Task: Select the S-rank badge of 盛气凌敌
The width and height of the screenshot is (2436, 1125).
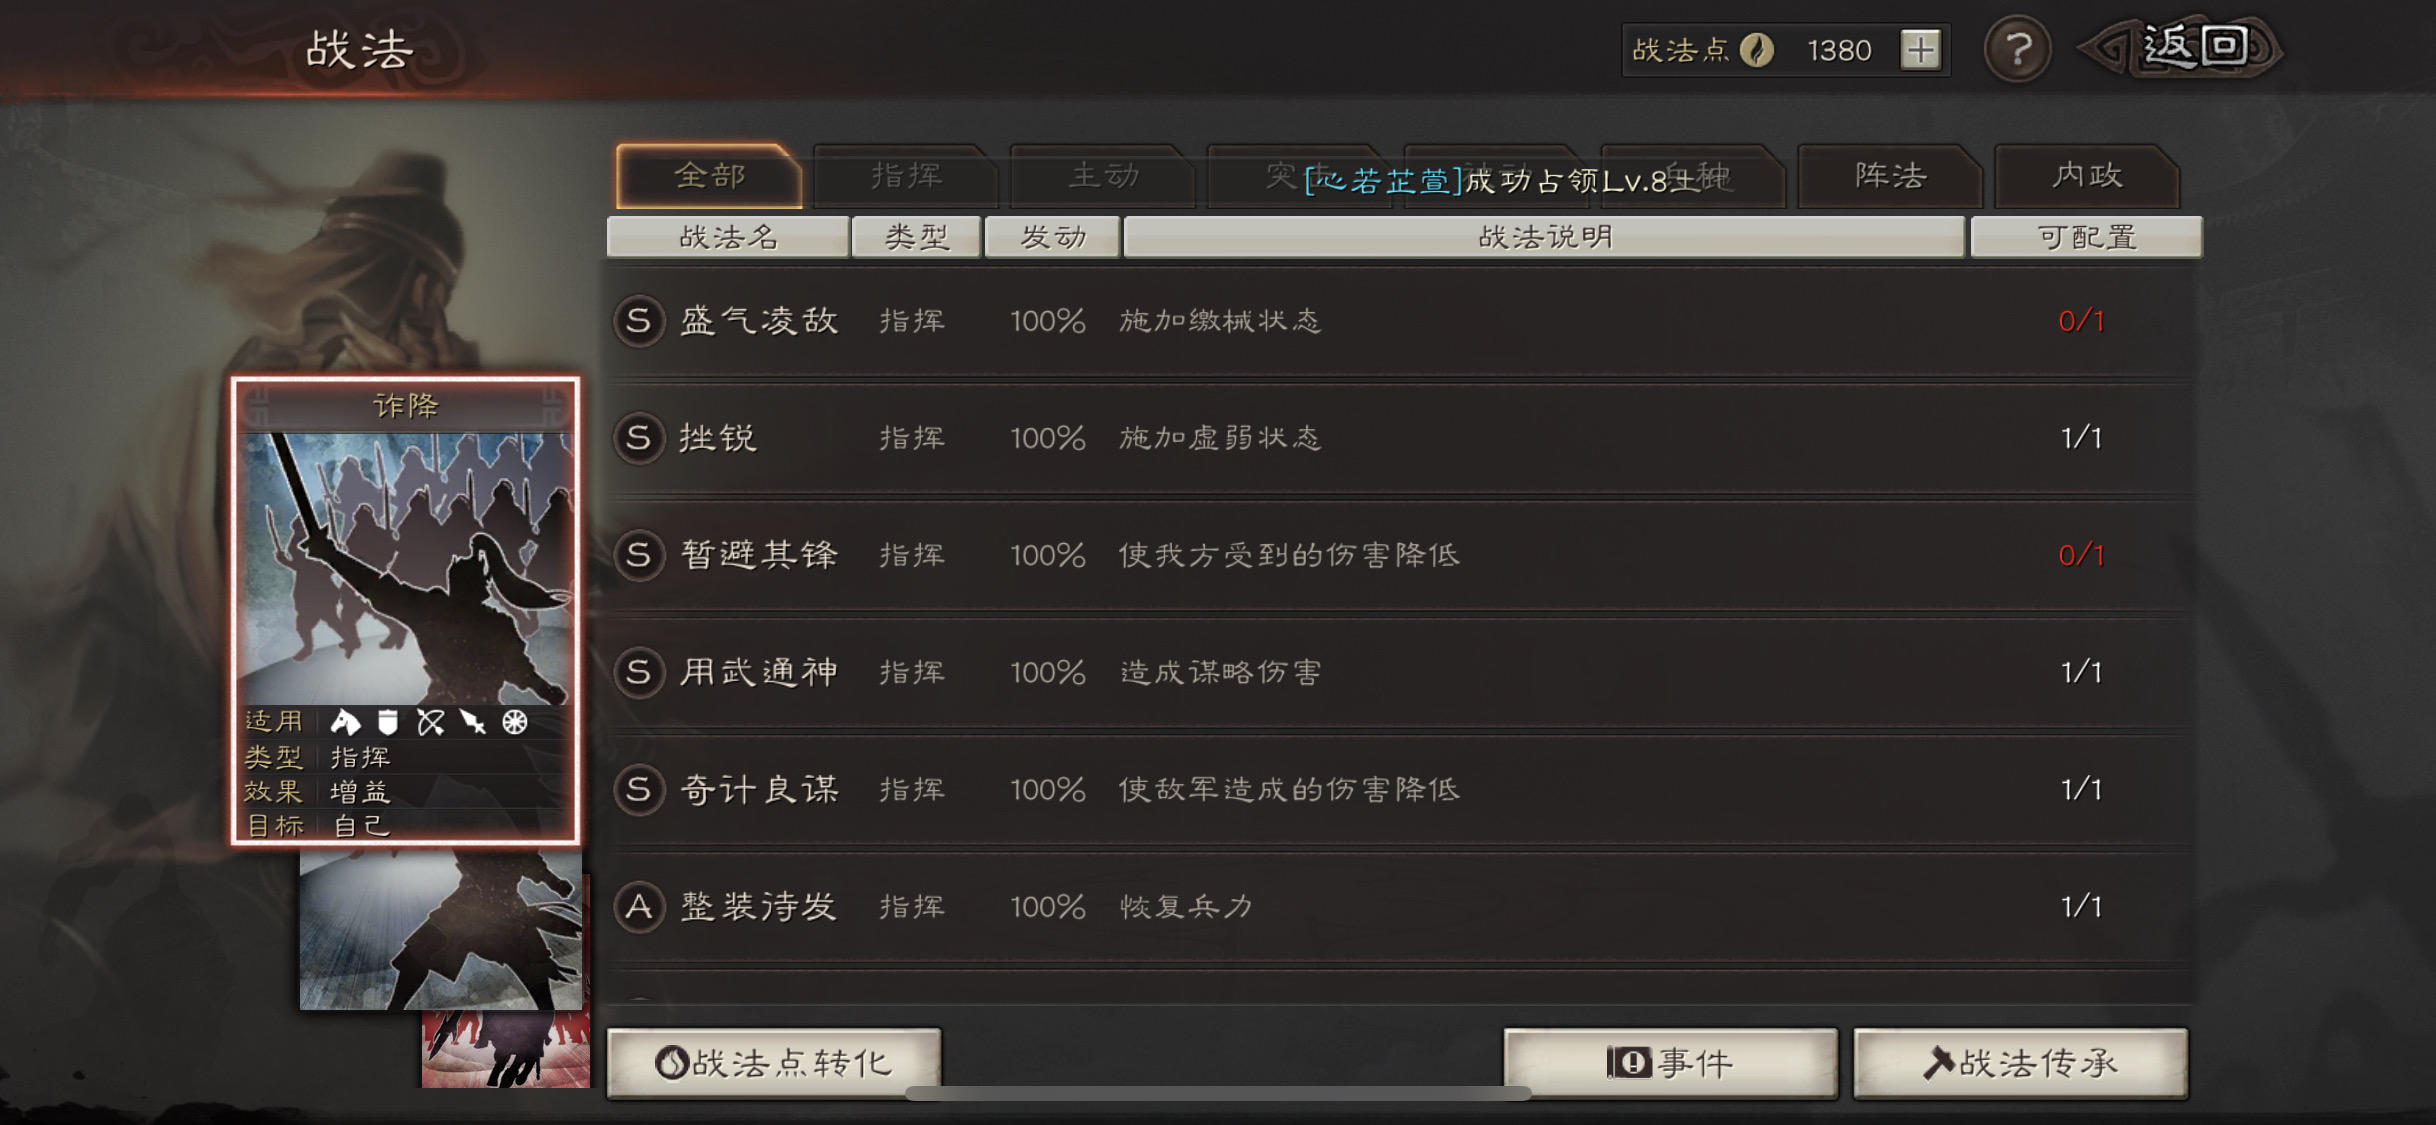Action: pyautogui.click(x=639, y=321)
